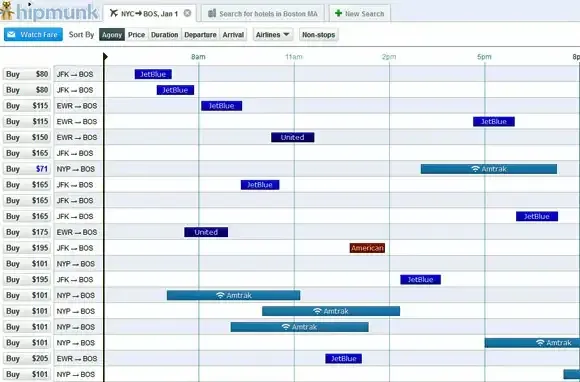580x382 pixels.
Task: Sort flights by Departure time
Action: point(200,35)
